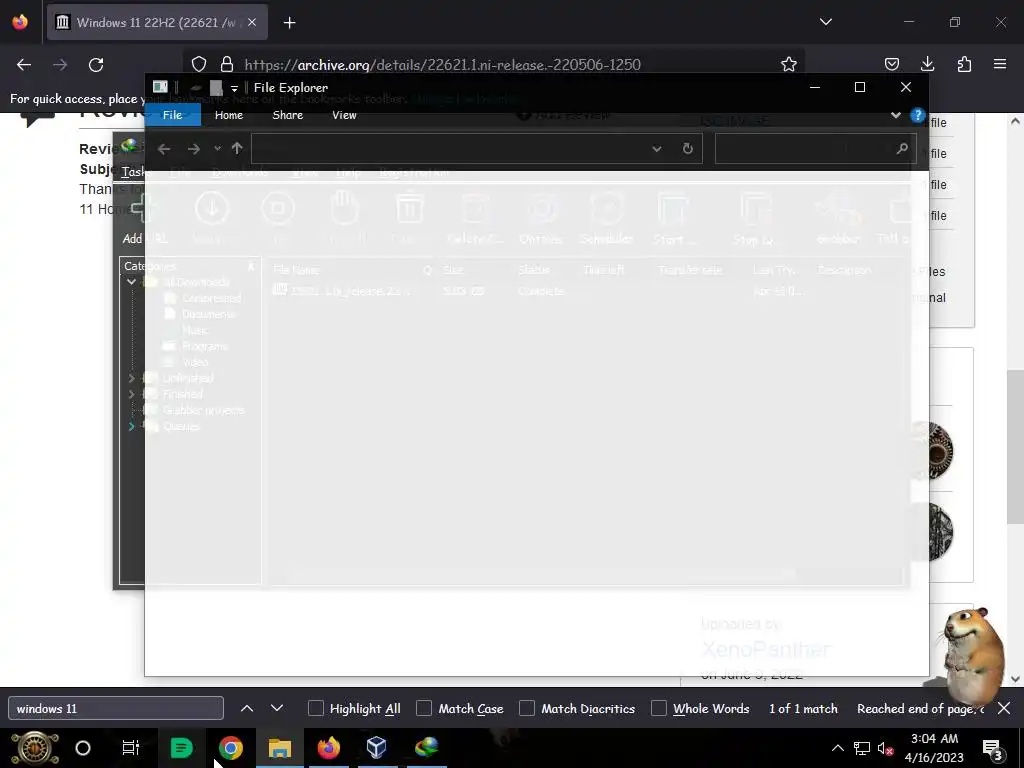Open the Firefox extensions menu
The width and height of the screenshot is (1024, 768).
[x=964, y=64]
